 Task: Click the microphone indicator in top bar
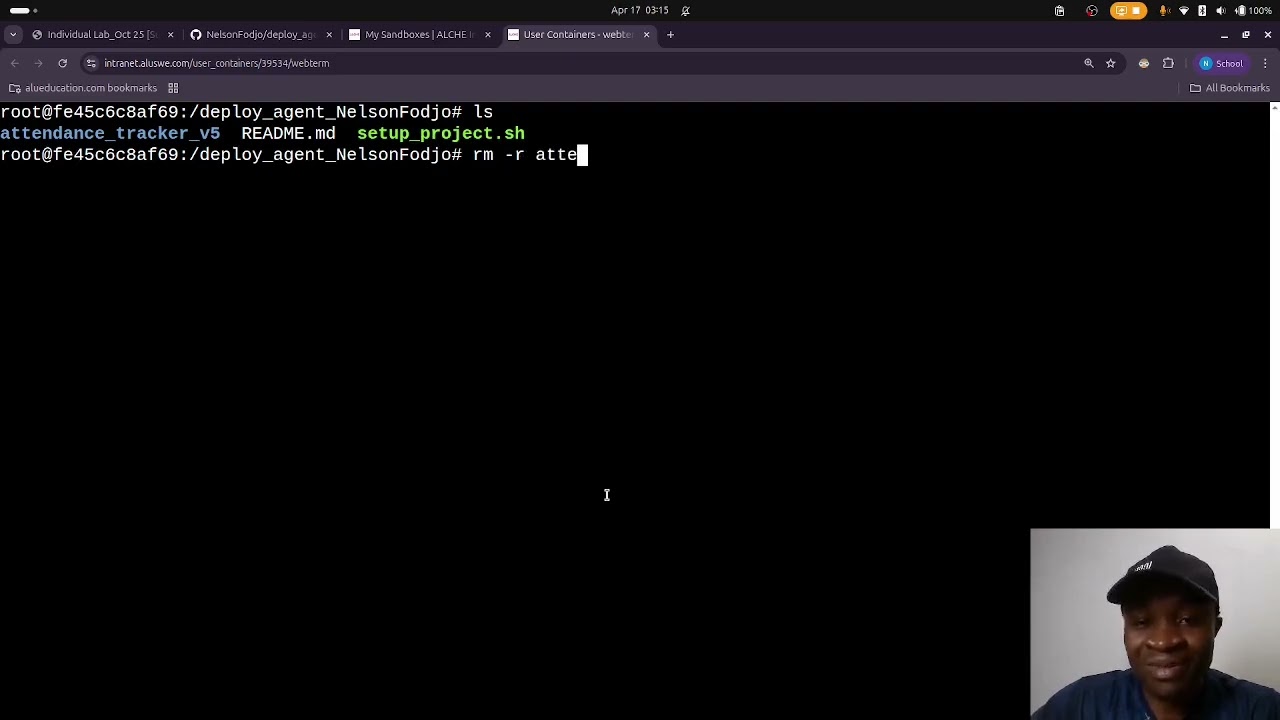coord(1165,10)
